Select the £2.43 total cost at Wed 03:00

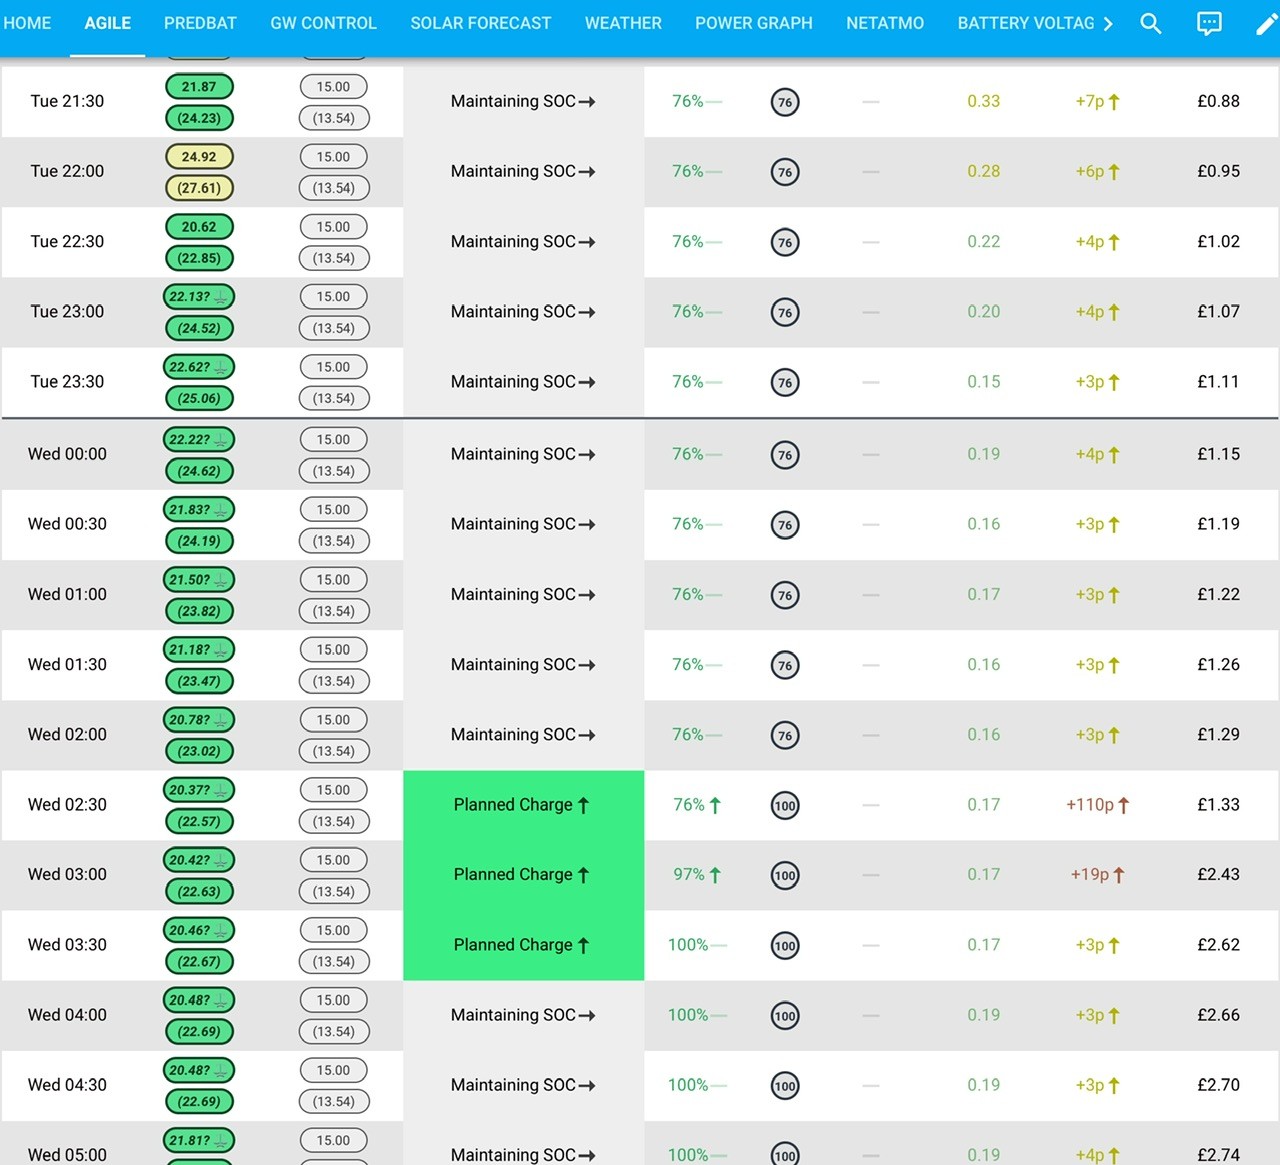1218,875
